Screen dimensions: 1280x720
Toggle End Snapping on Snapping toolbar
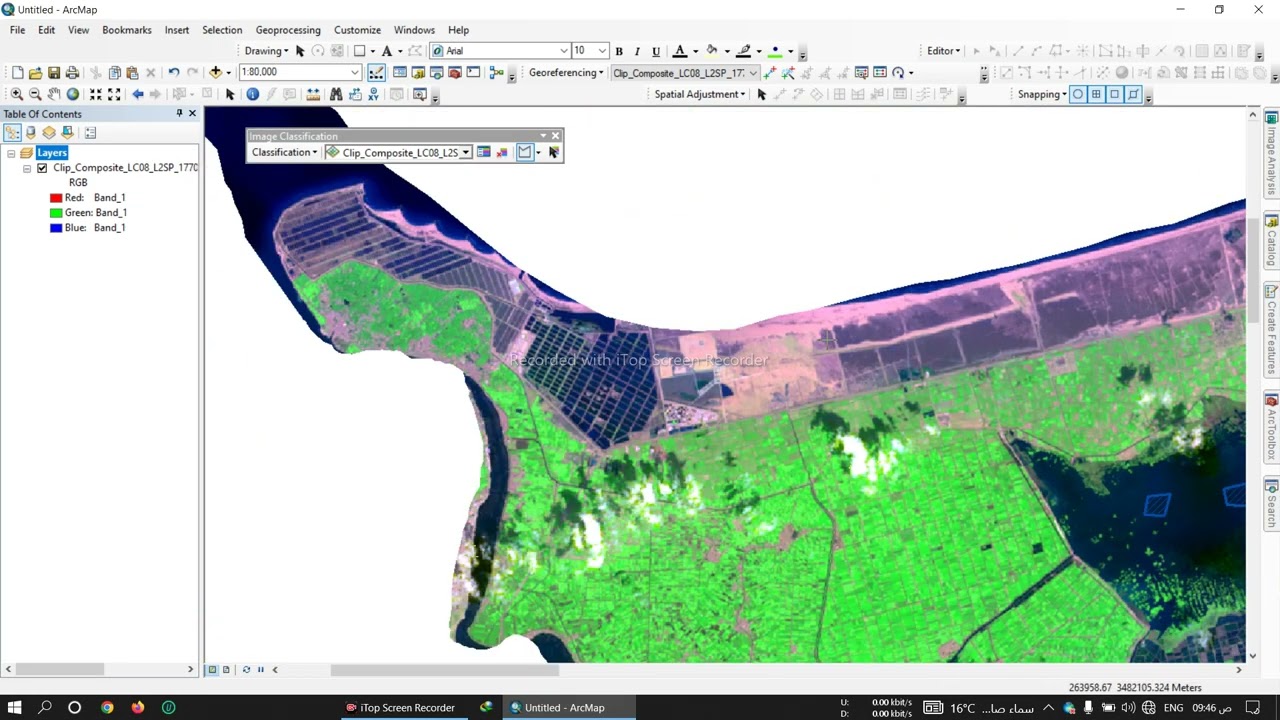(x=1096, y=94)
